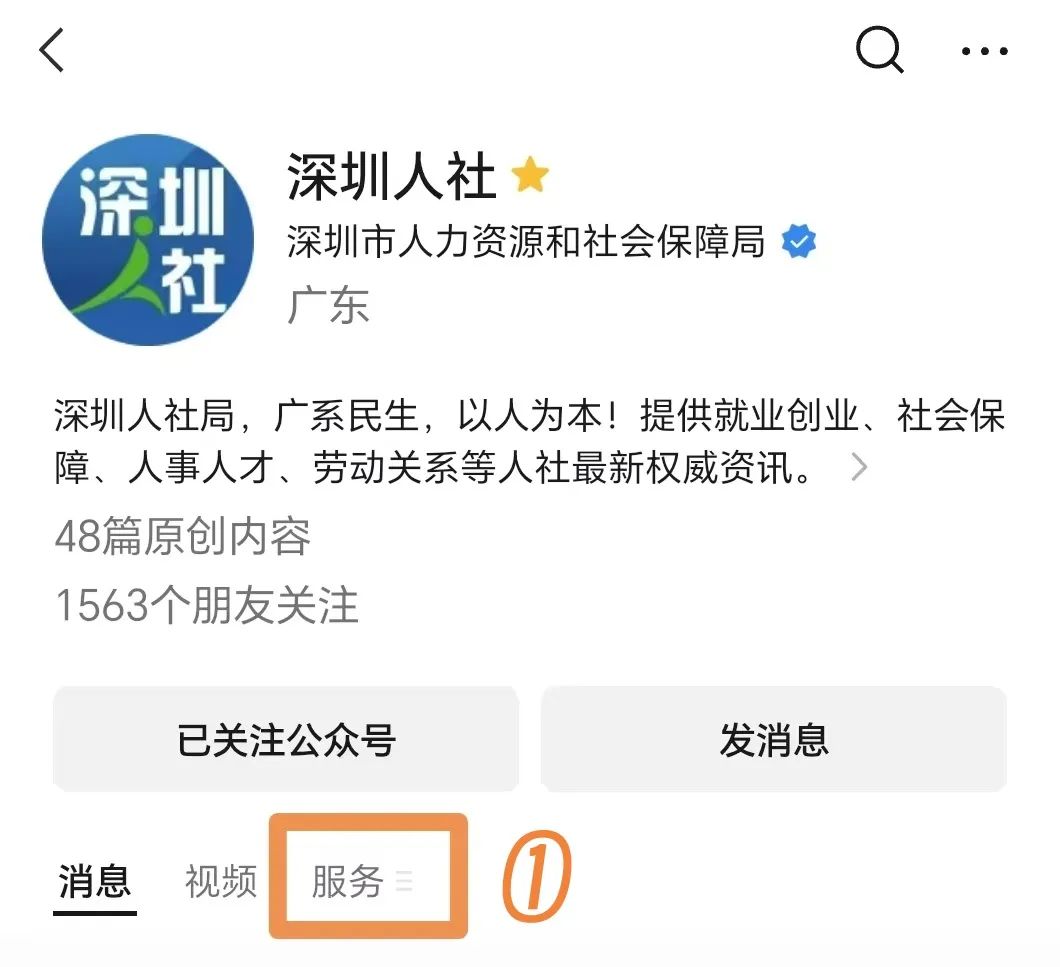Expand the account description chevron
The height and width of the screenshot is (967, 1060).
coord(859,467)
